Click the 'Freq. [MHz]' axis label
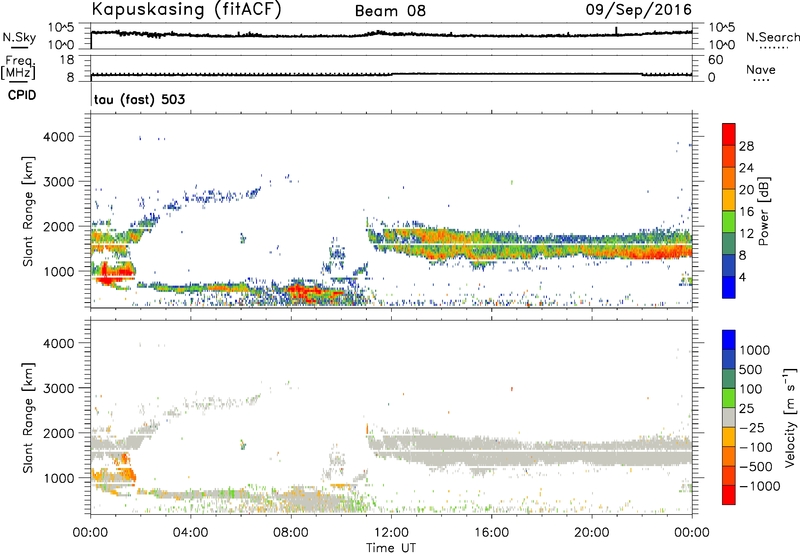 click(x=18, y=68)
